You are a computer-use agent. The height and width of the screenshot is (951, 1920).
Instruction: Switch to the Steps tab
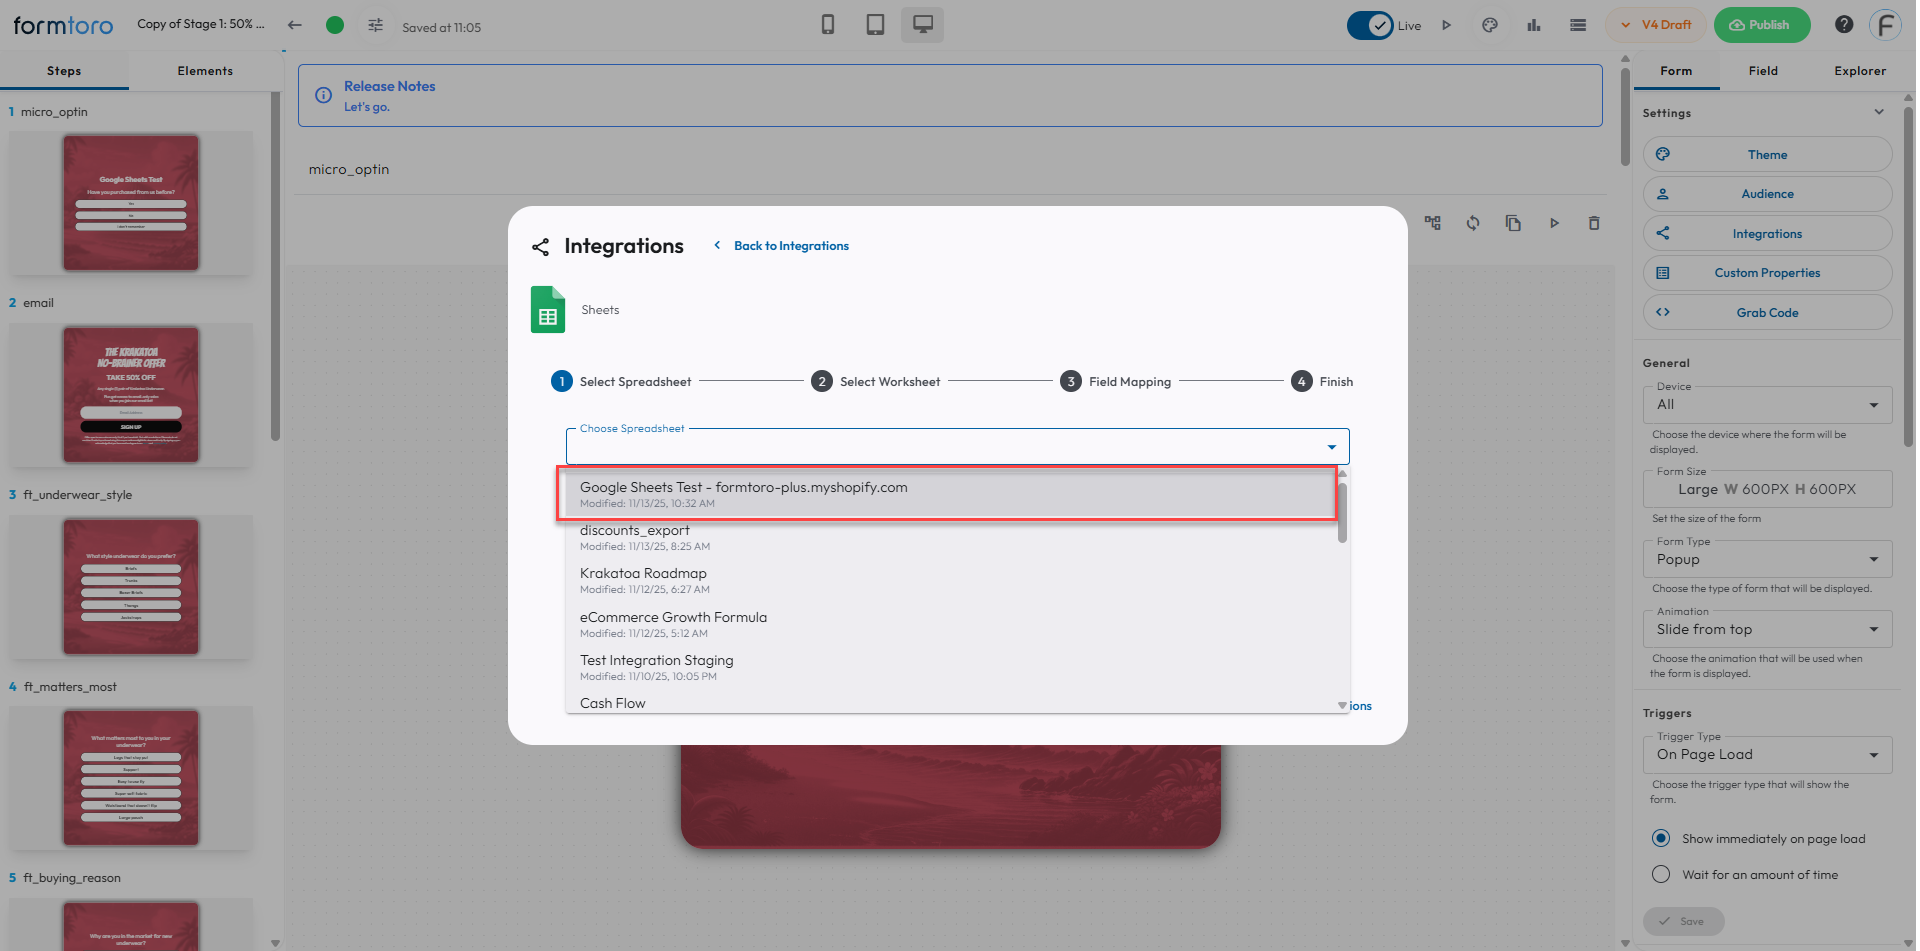click(x=64, y=71)
